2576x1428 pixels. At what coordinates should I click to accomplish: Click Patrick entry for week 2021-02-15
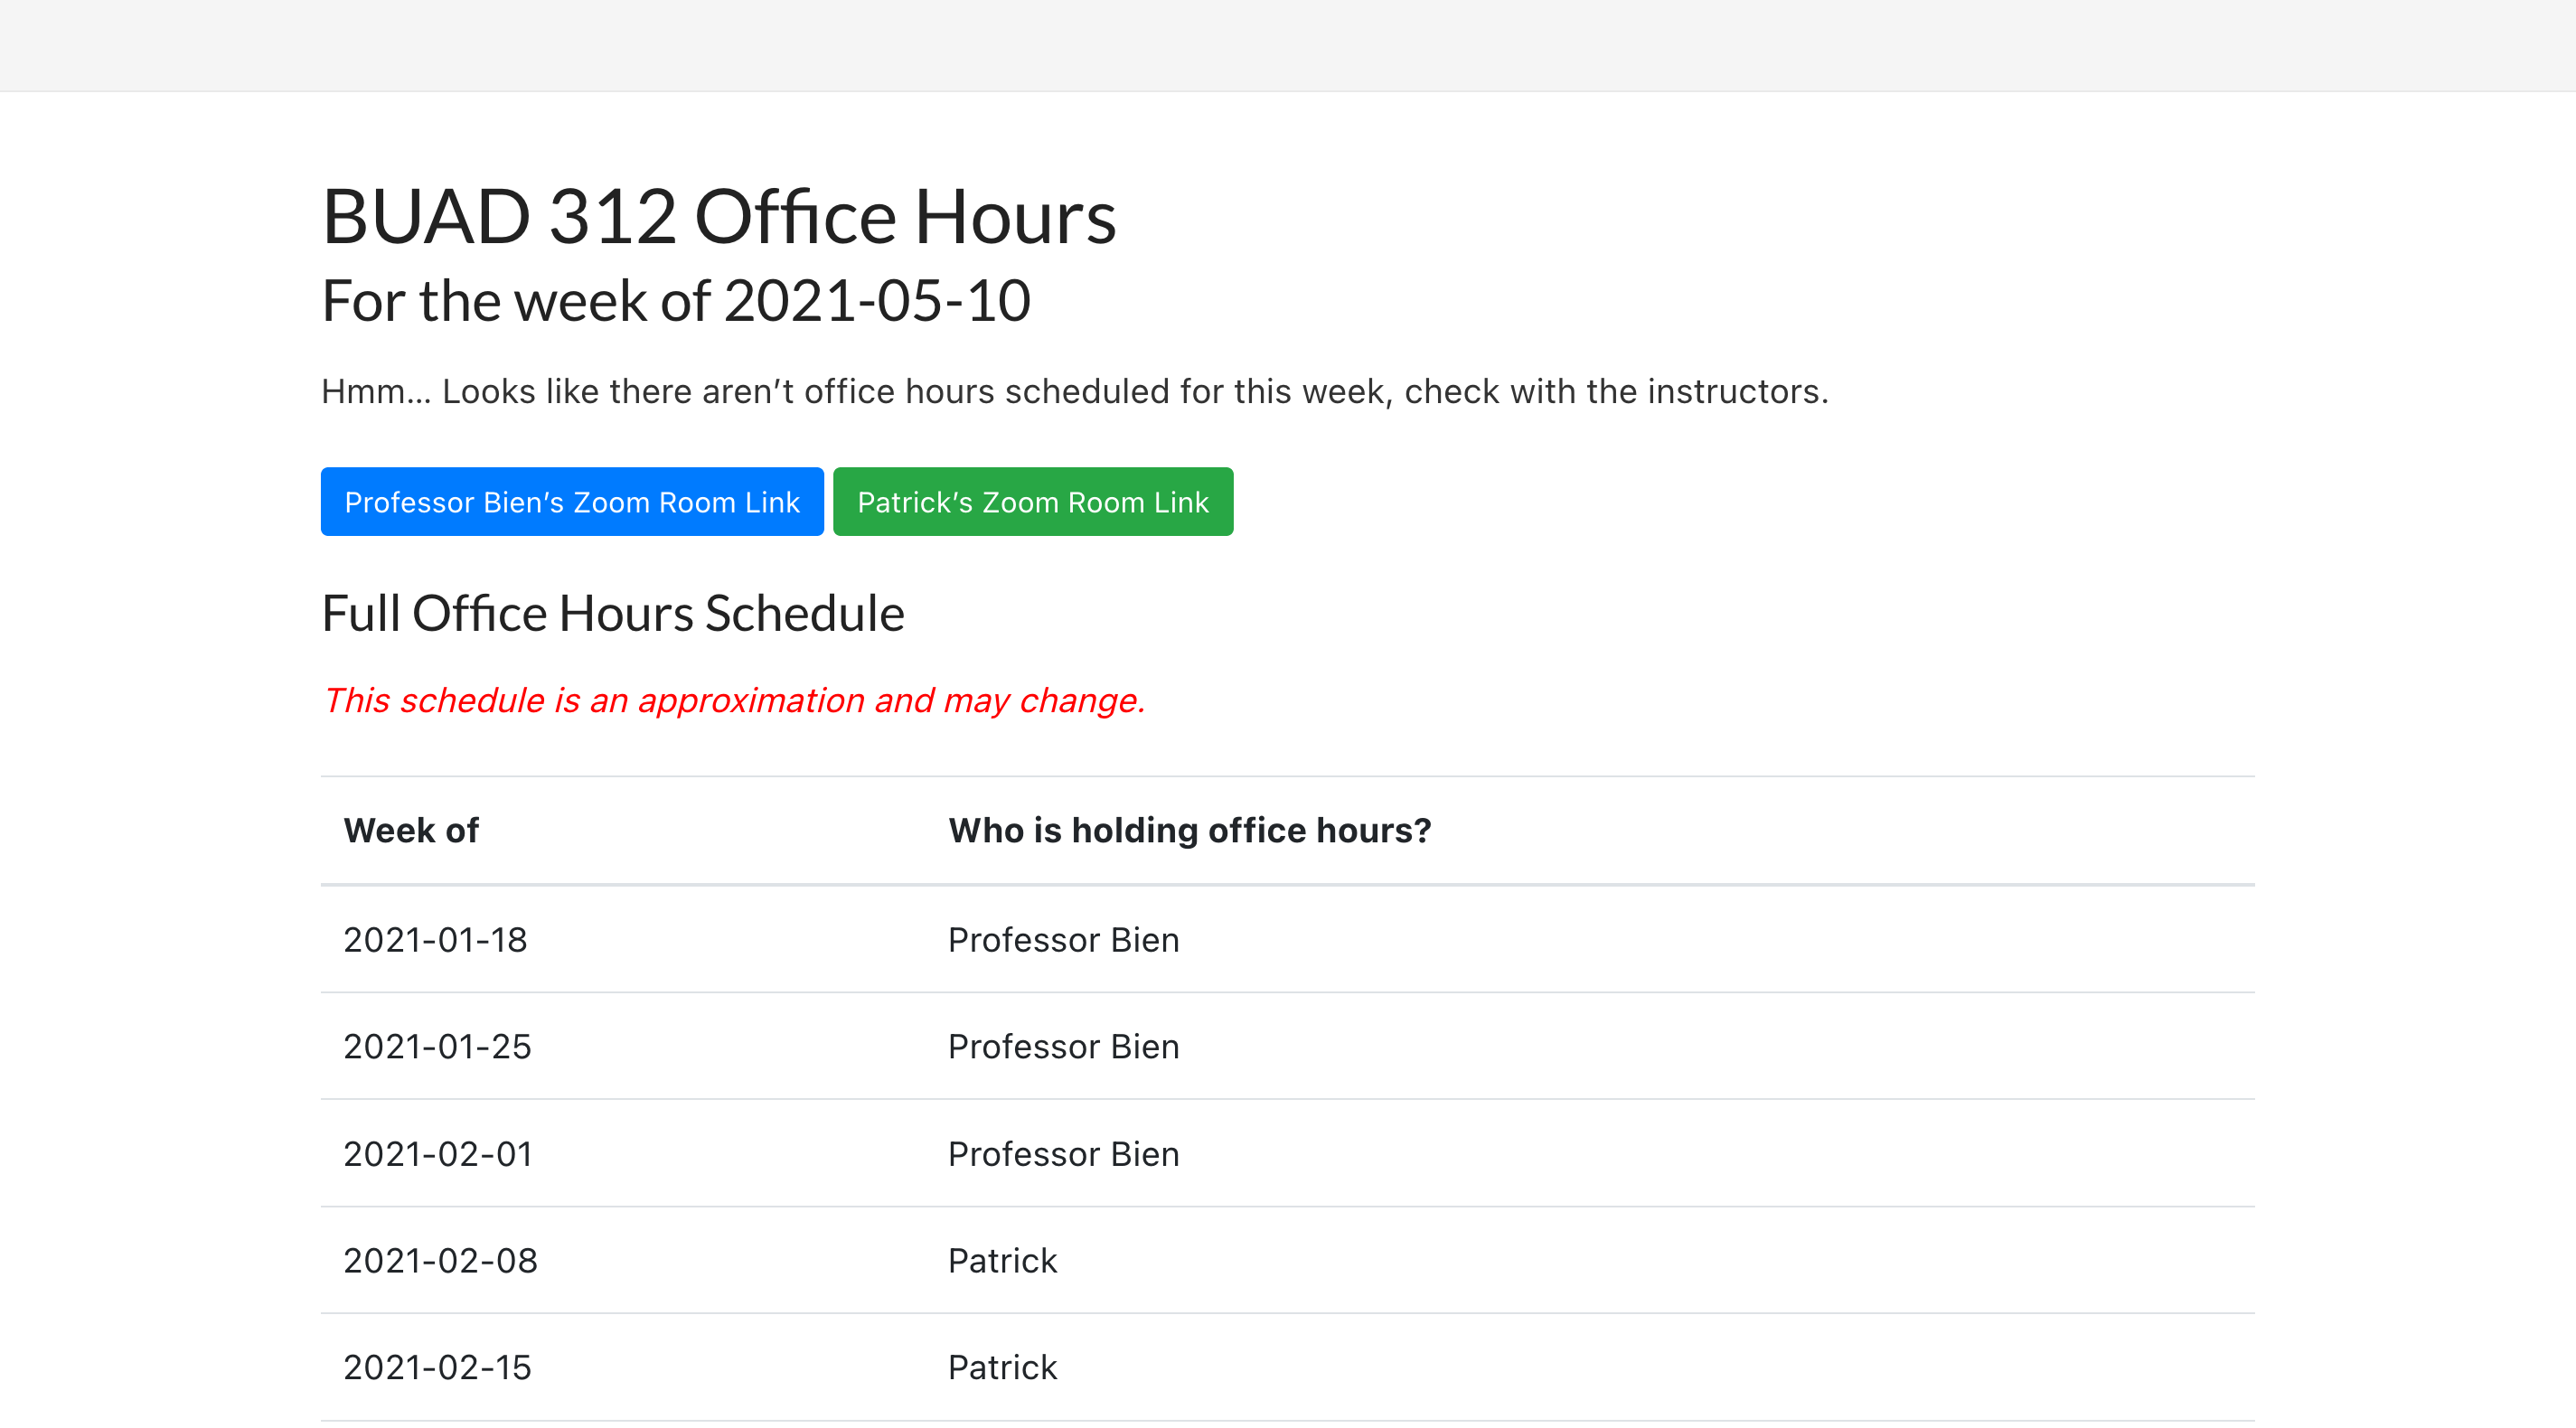(1002, 1367)
